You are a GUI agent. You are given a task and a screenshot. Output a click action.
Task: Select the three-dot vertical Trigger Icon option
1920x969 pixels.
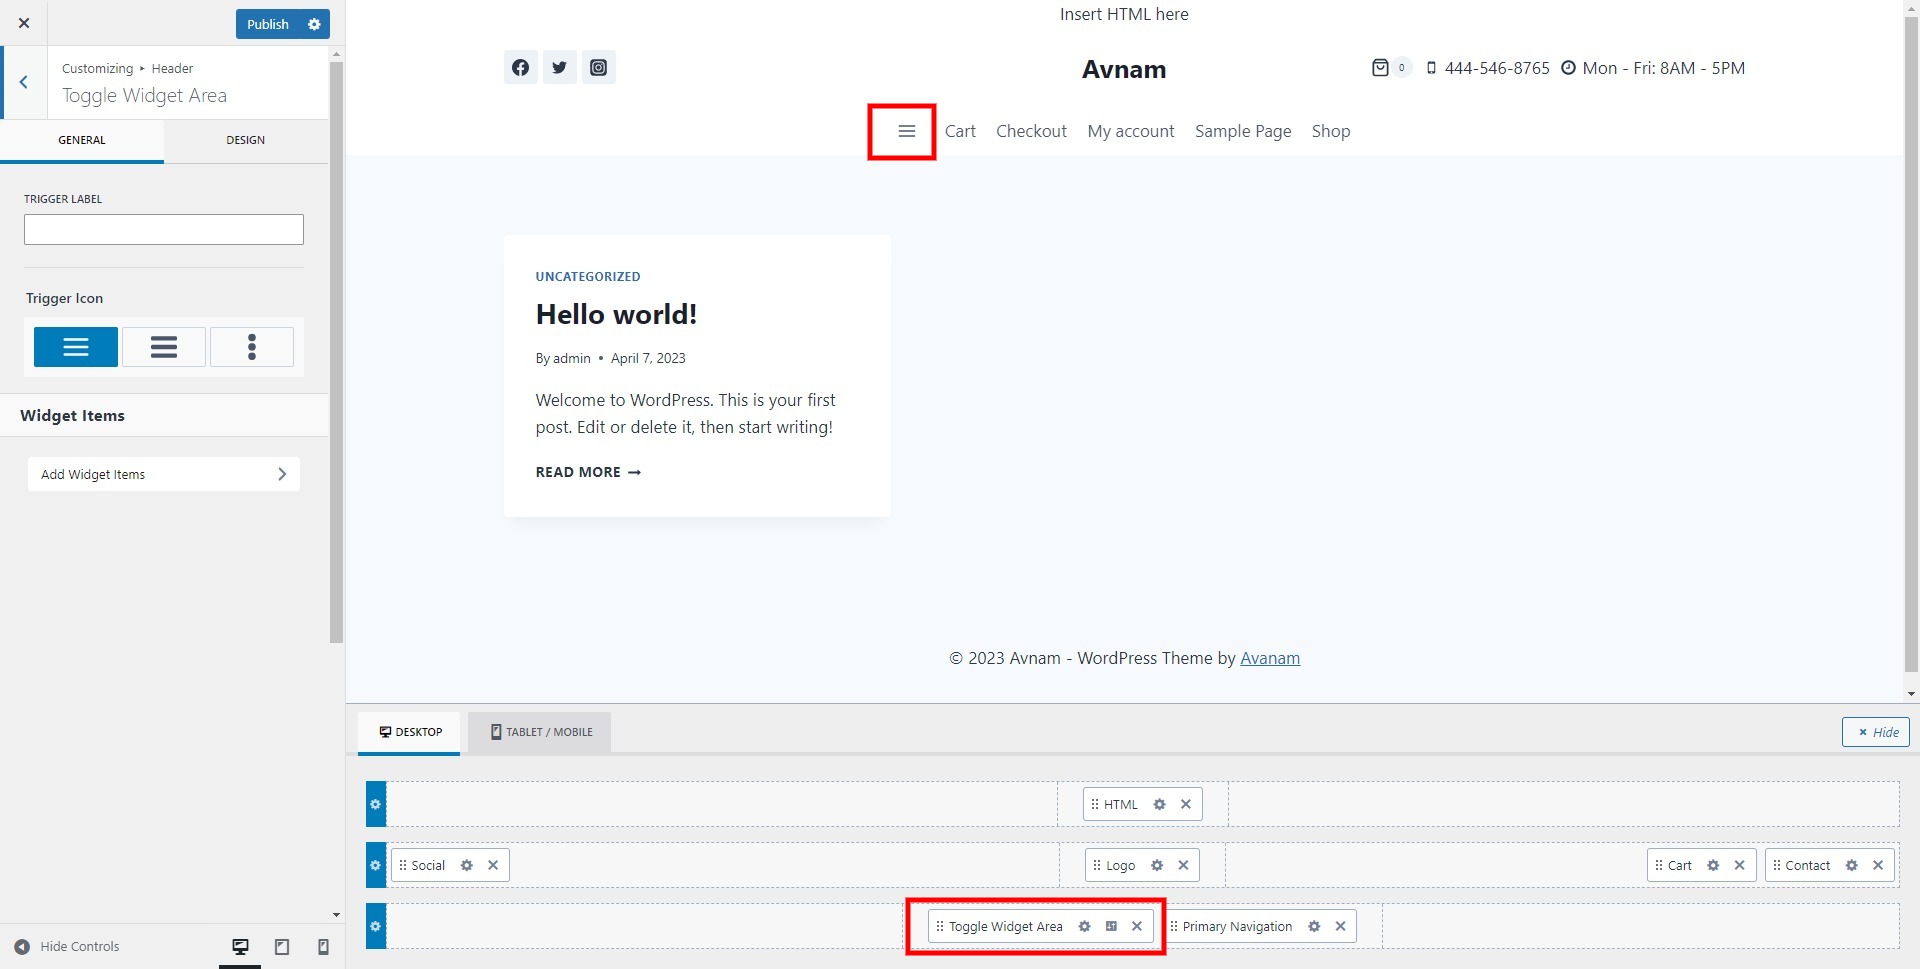(x=252, y=347)
